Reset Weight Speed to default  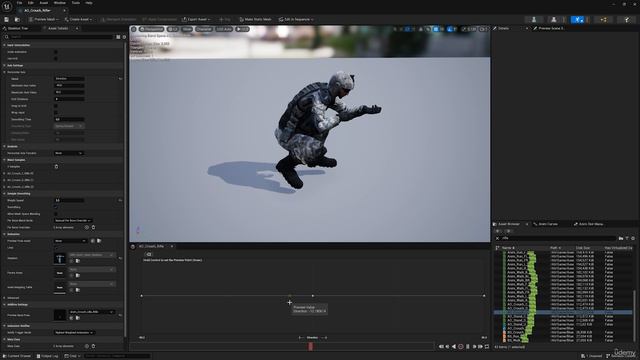pos(120,200)
